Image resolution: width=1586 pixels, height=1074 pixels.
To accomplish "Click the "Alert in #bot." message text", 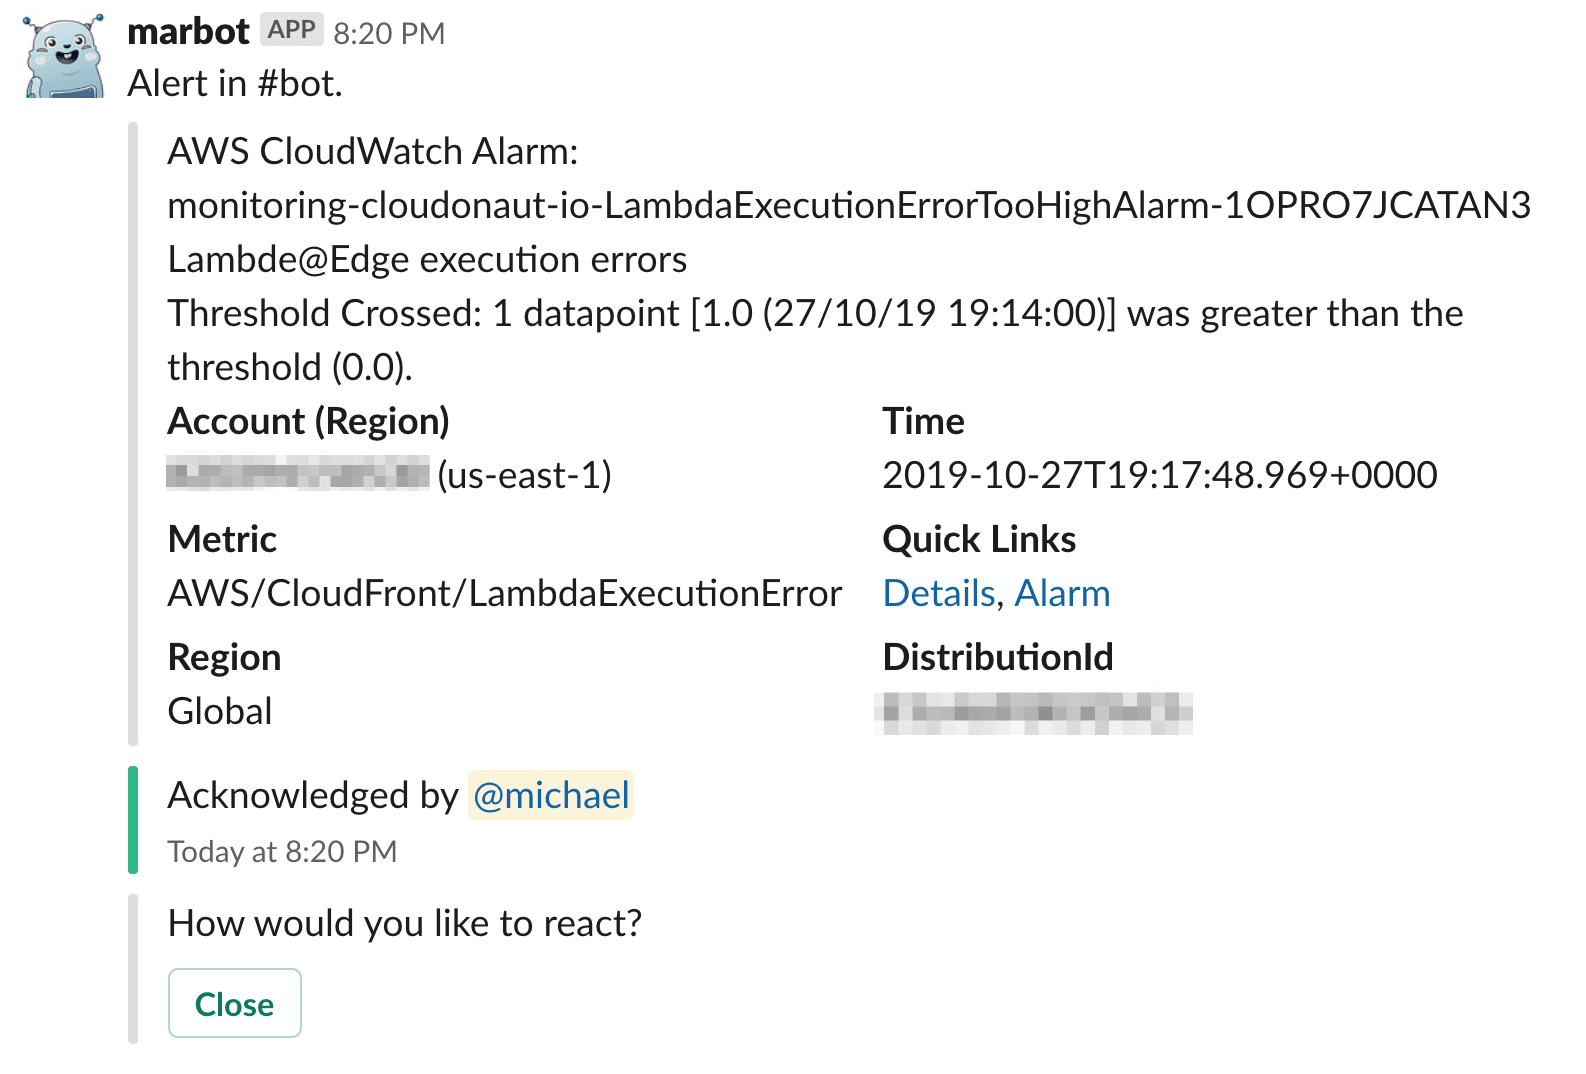I will [235, 84].
